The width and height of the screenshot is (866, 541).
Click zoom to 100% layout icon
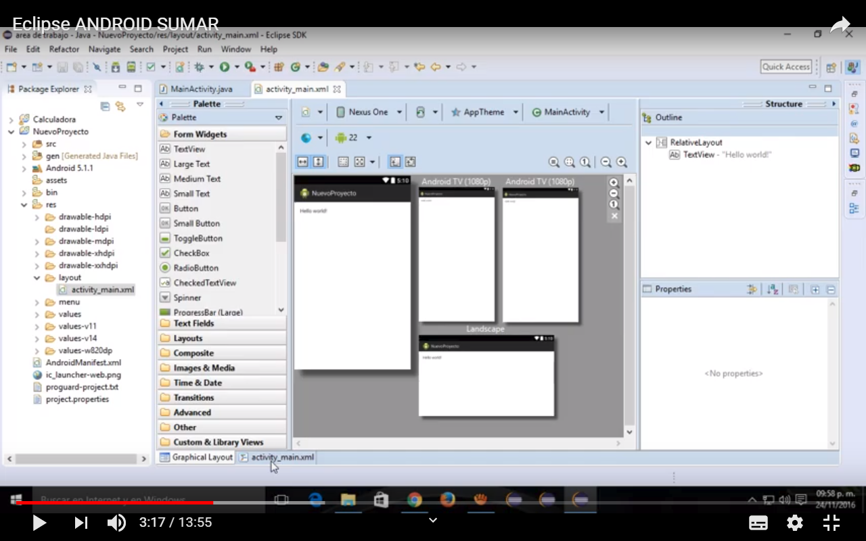pos(585,162)
